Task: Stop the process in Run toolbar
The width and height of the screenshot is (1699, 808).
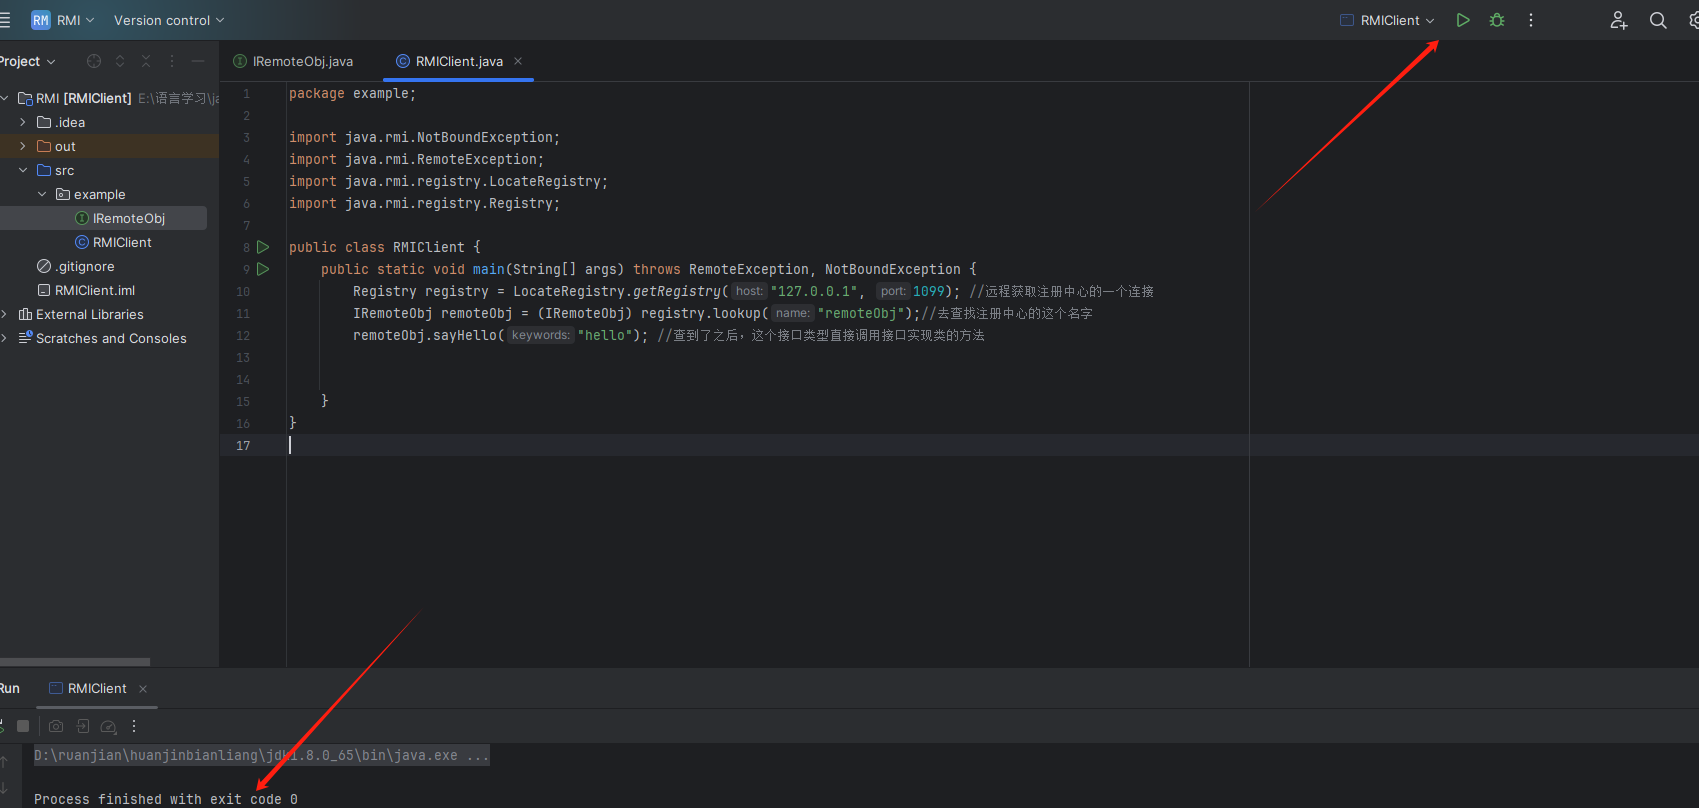Action: tap(23, 726)
